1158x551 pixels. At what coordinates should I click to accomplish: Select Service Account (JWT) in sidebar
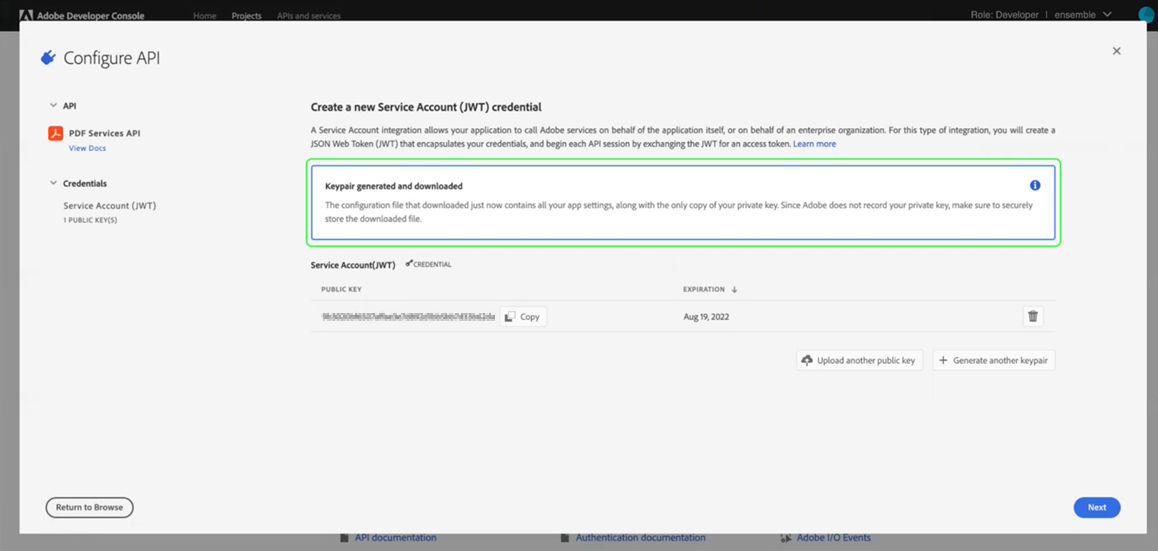coord(110,206)
